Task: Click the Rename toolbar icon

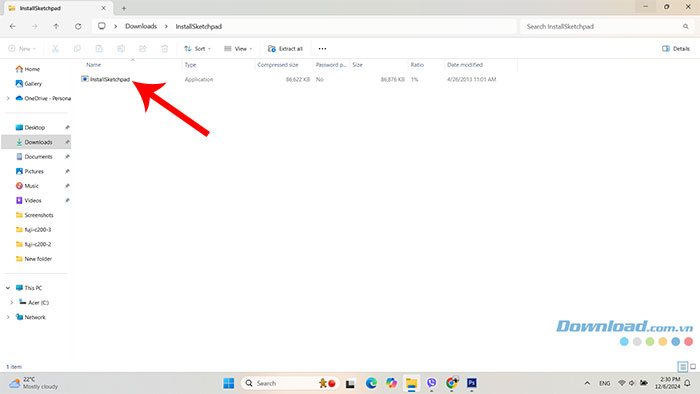Action: click(121, 49)
